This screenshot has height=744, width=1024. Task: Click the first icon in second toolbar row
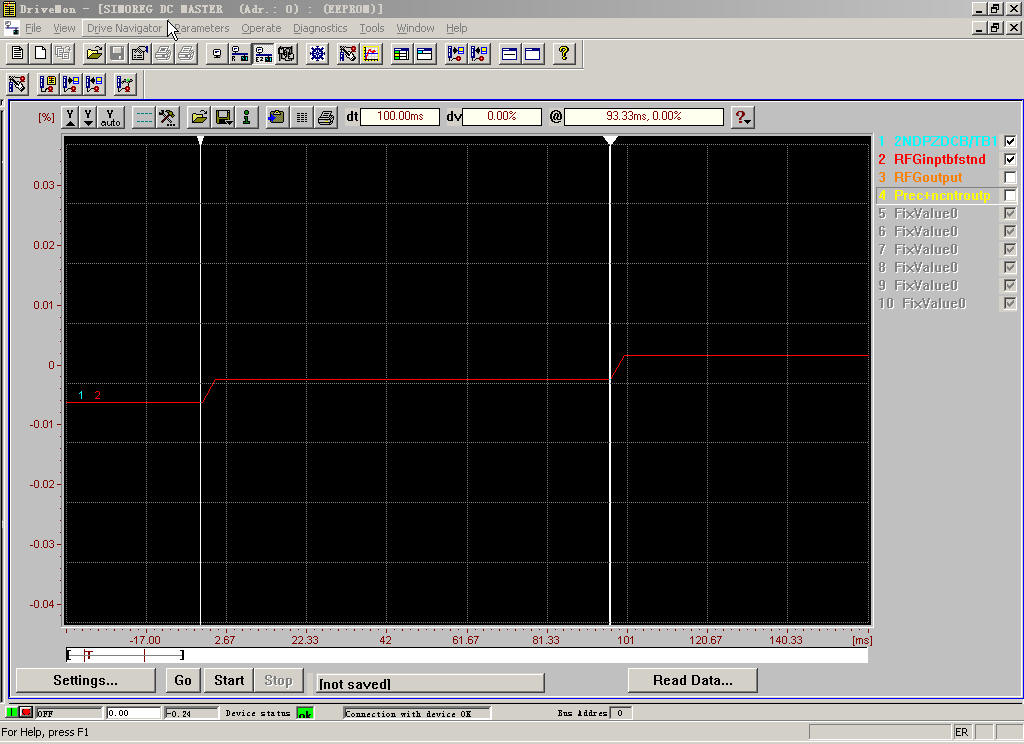point(18,84)
